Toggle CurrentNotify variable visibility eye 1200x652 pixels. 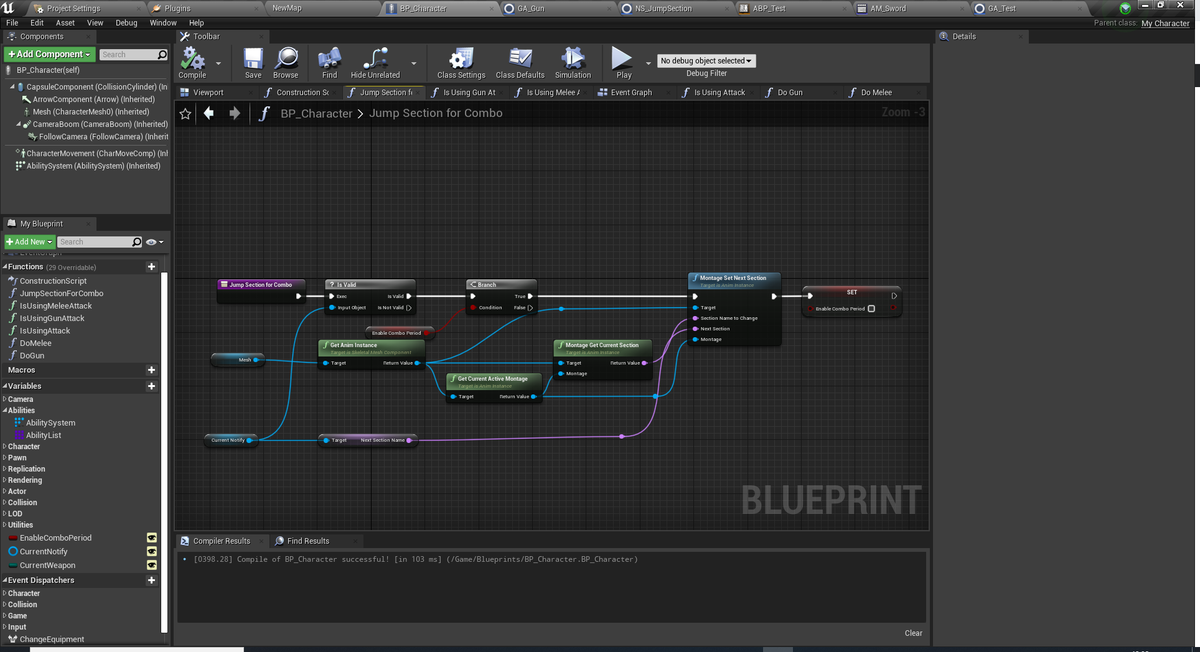pyautogui.click(x=151, y=552)
